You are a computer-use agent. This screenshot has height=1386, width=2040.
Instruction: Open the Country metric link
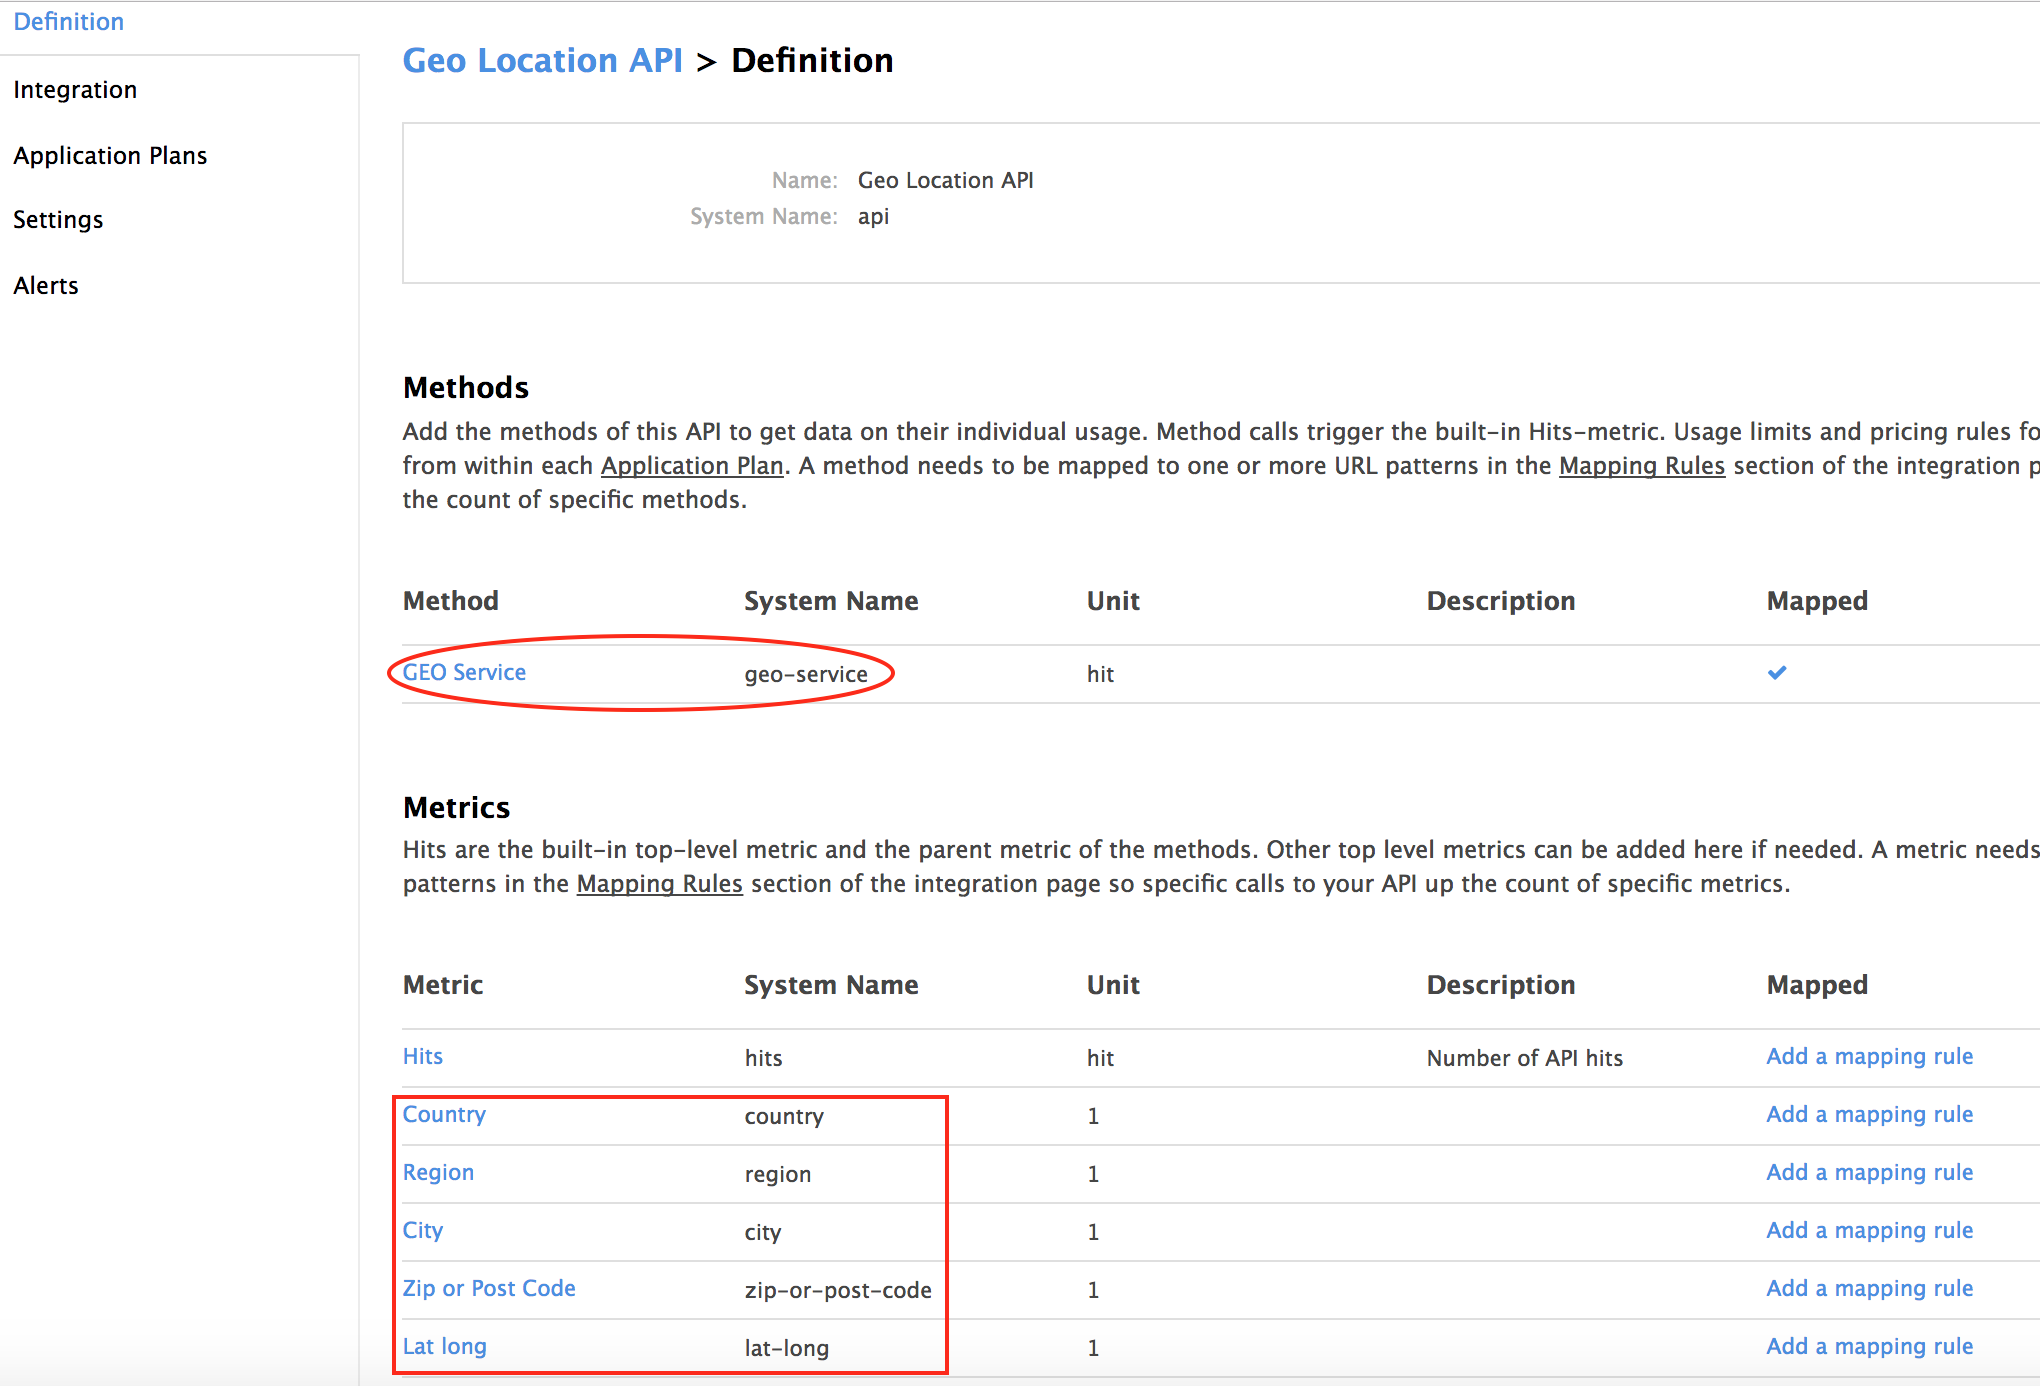444,1115
